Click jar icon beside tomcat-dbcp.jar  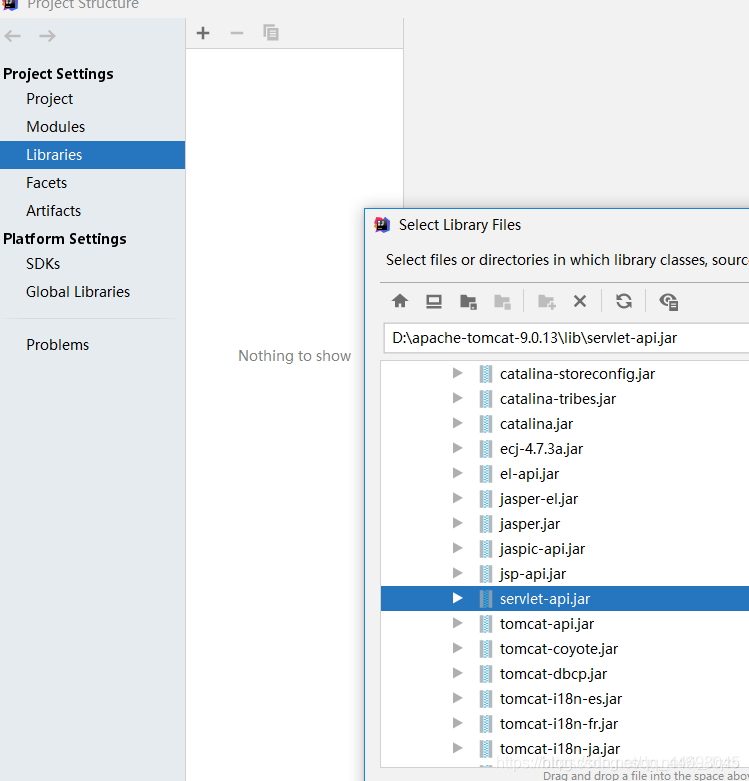pyautogui.click(x=486, y=674)
